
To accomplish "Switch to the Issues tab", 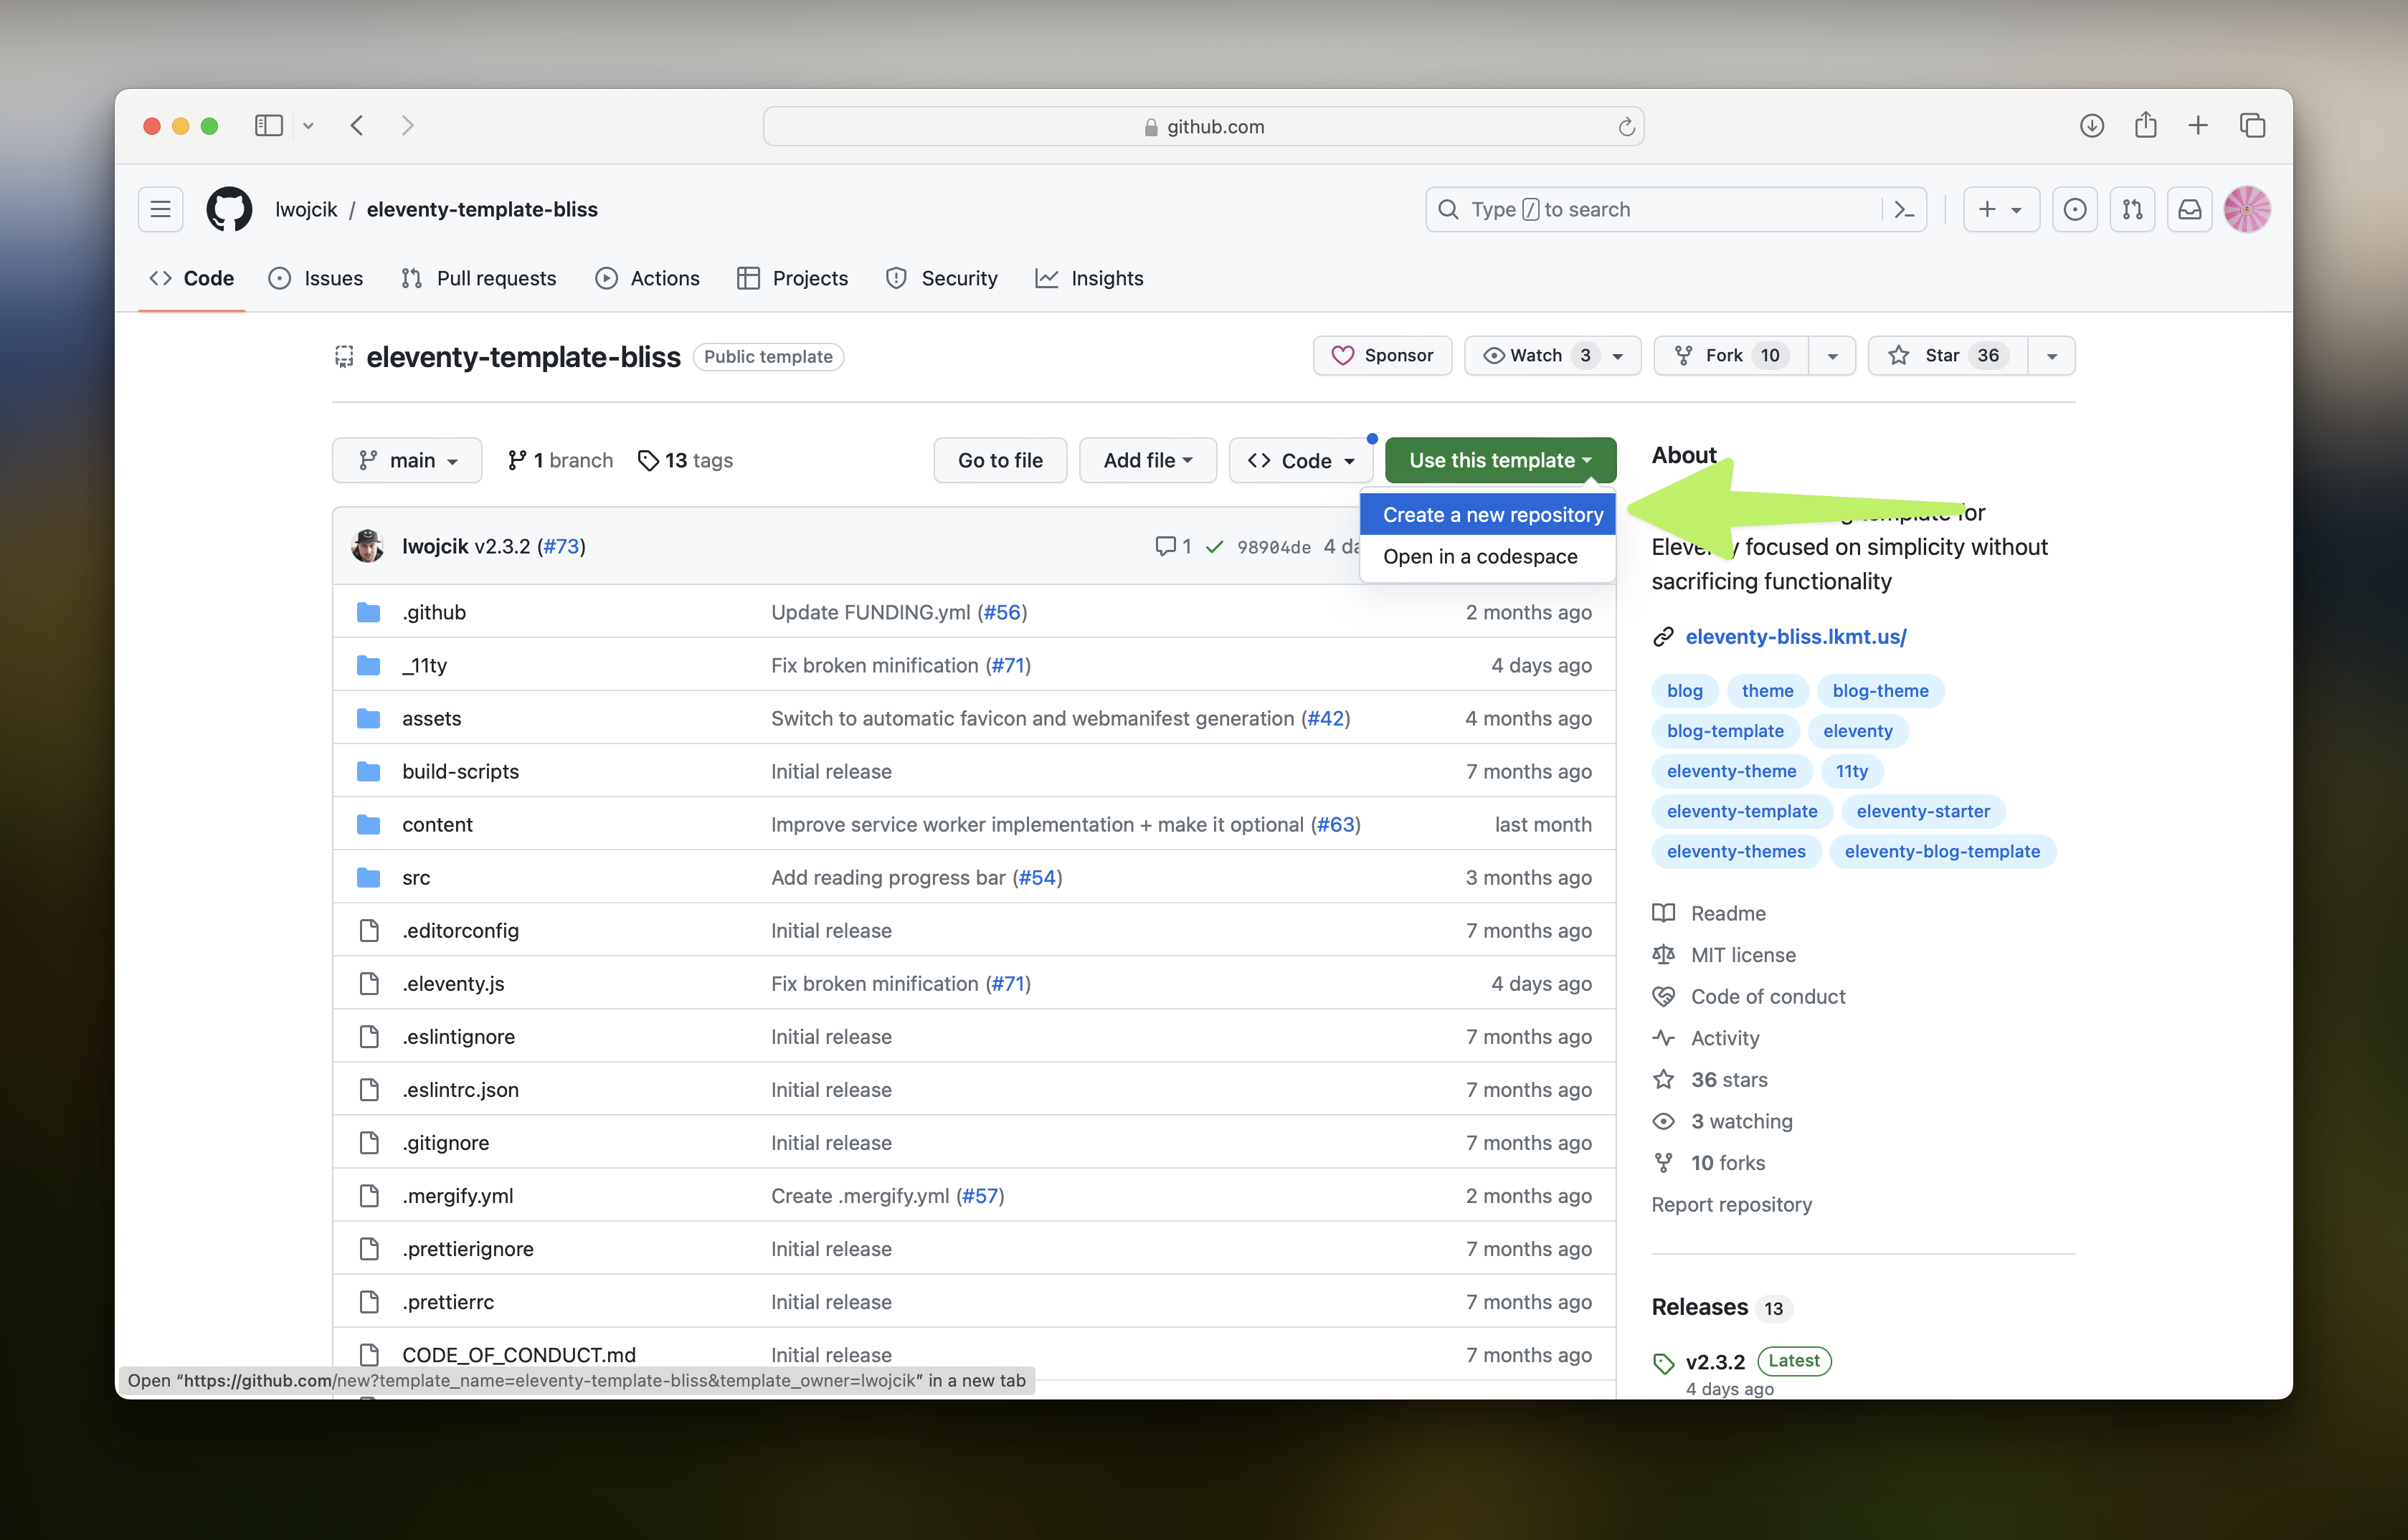I will click(316, 278).
